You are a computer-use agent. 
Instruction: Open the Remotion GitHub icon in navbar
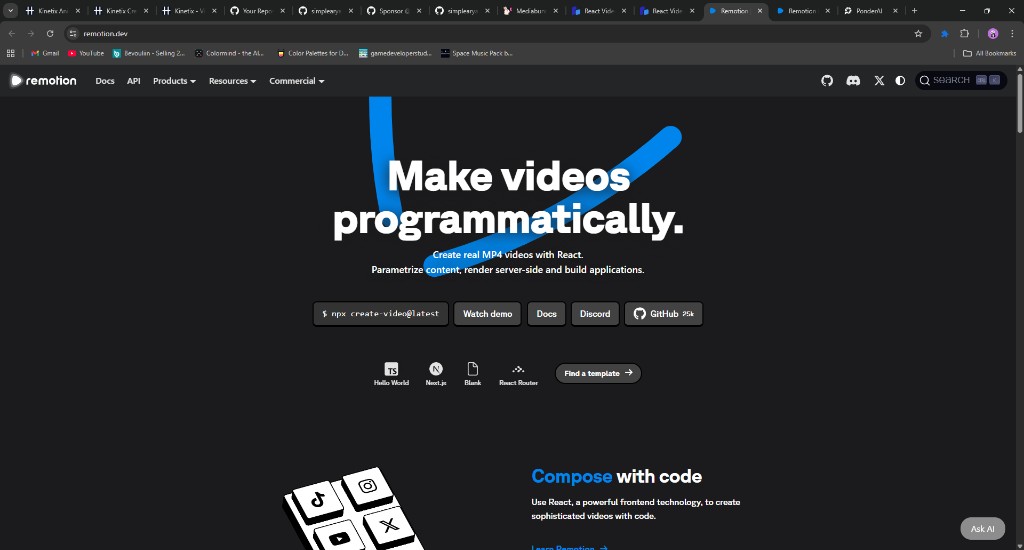[x=827, y=80]
